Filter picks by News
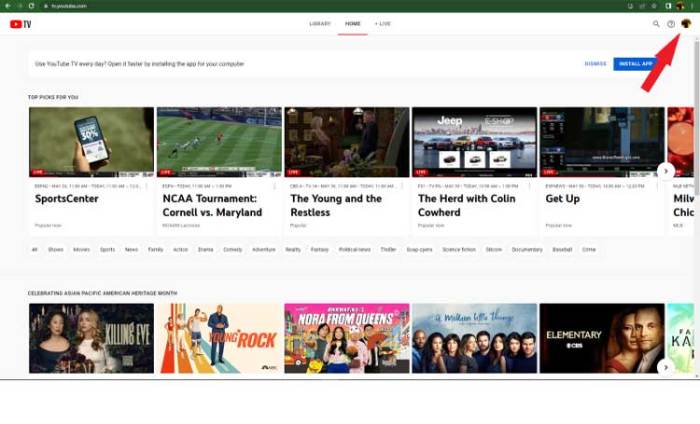The height and width of the screenshot is (424, 700). coord(132,249)
